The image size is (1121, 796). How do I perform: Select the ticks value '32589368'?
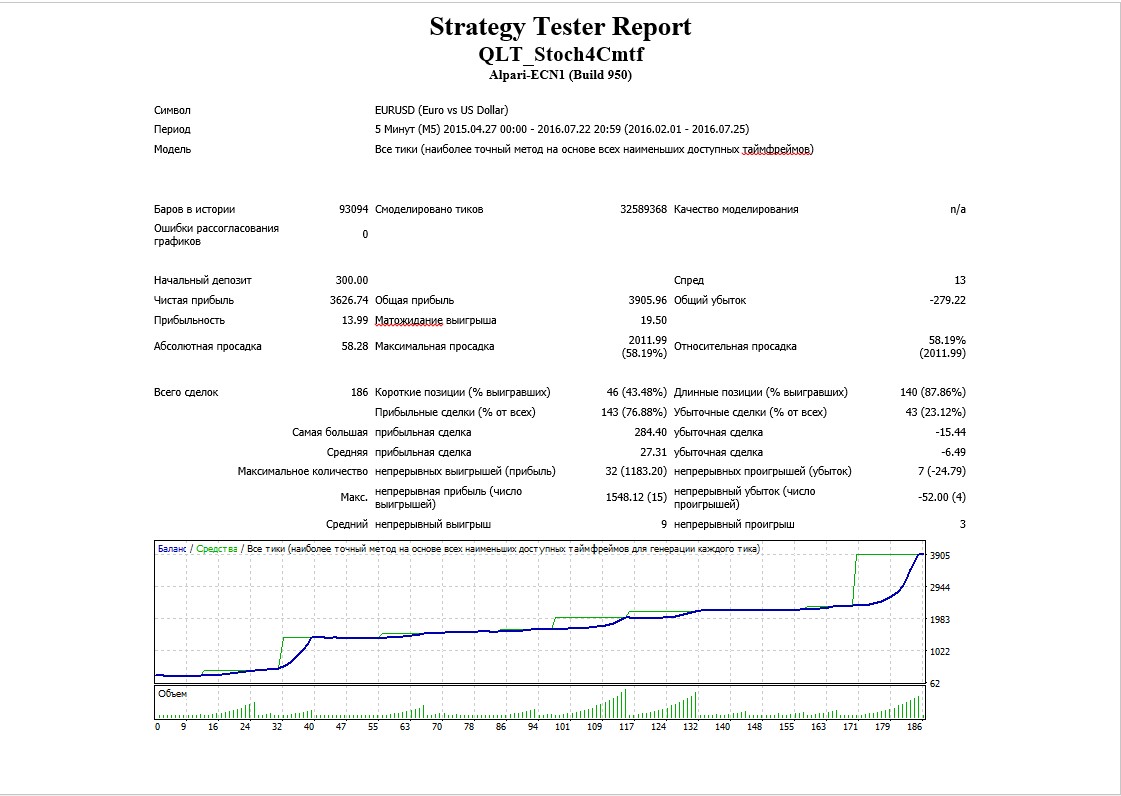643,210
